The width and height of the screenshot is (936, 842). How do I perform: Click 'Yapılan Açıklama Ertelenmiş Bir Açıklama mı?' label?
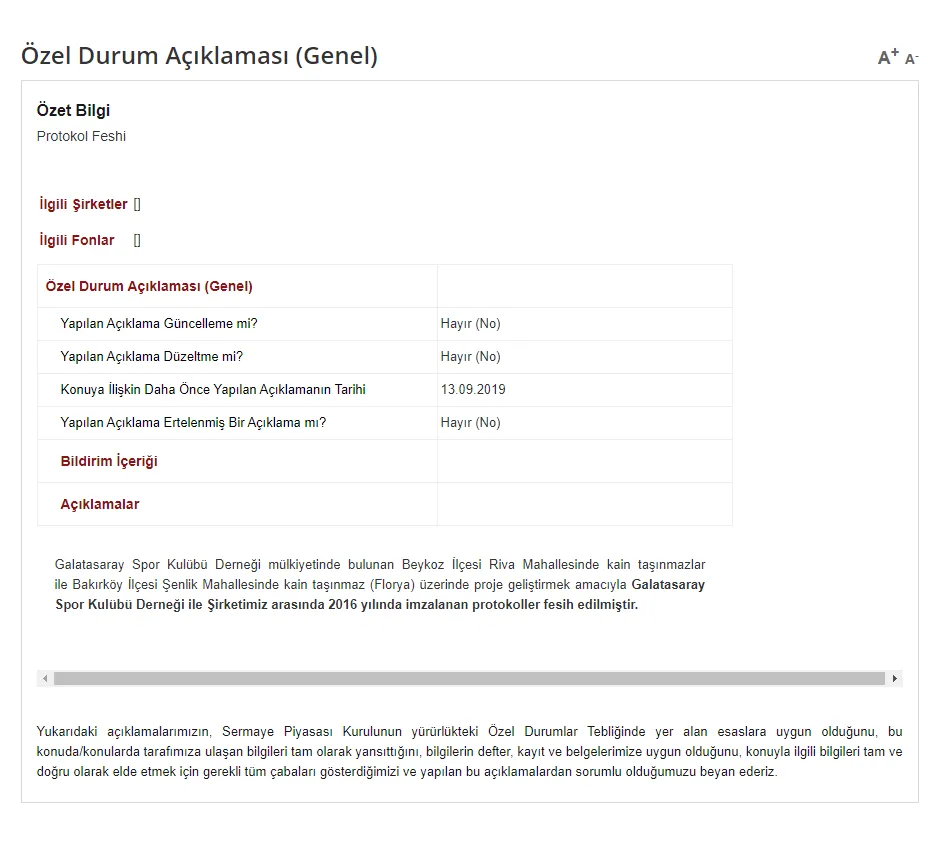click(193, 422)
